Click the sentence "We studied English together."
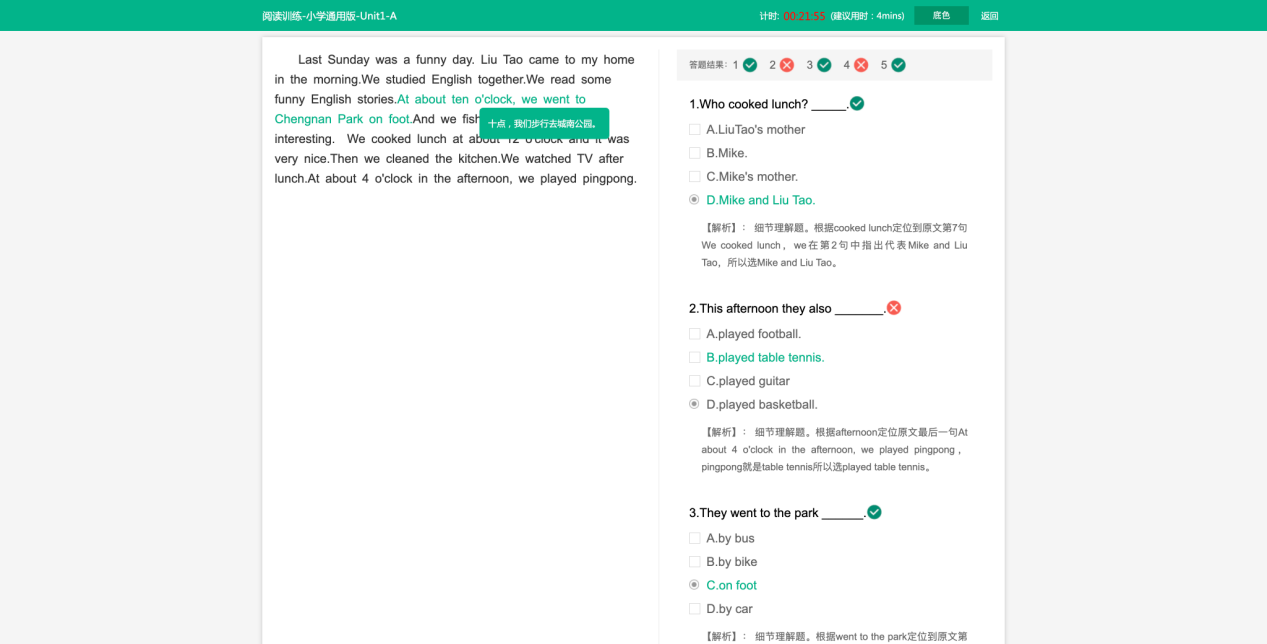Screen dimensions: 1267x644 pyautogui.click(x=443, y=79)
